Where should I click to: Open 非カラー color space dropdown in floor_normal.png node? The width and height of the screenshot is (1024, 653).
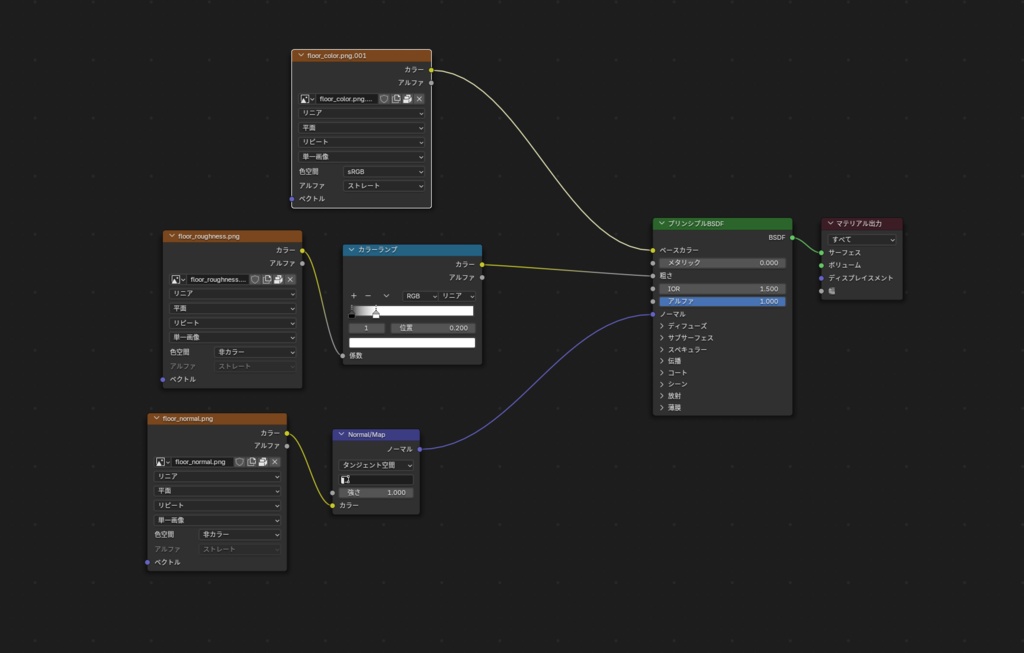point(240,535)
